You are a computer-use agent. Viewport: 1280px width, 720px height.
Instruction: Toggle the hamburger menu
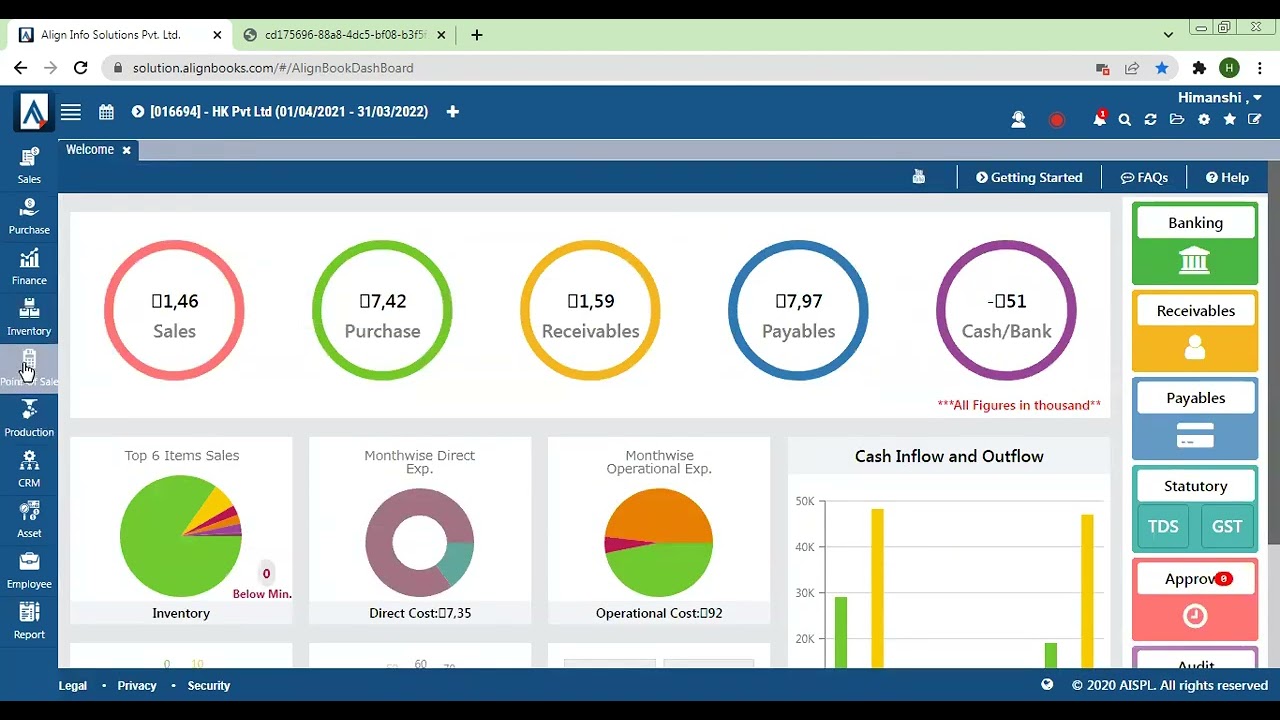(x=70, y=112)
